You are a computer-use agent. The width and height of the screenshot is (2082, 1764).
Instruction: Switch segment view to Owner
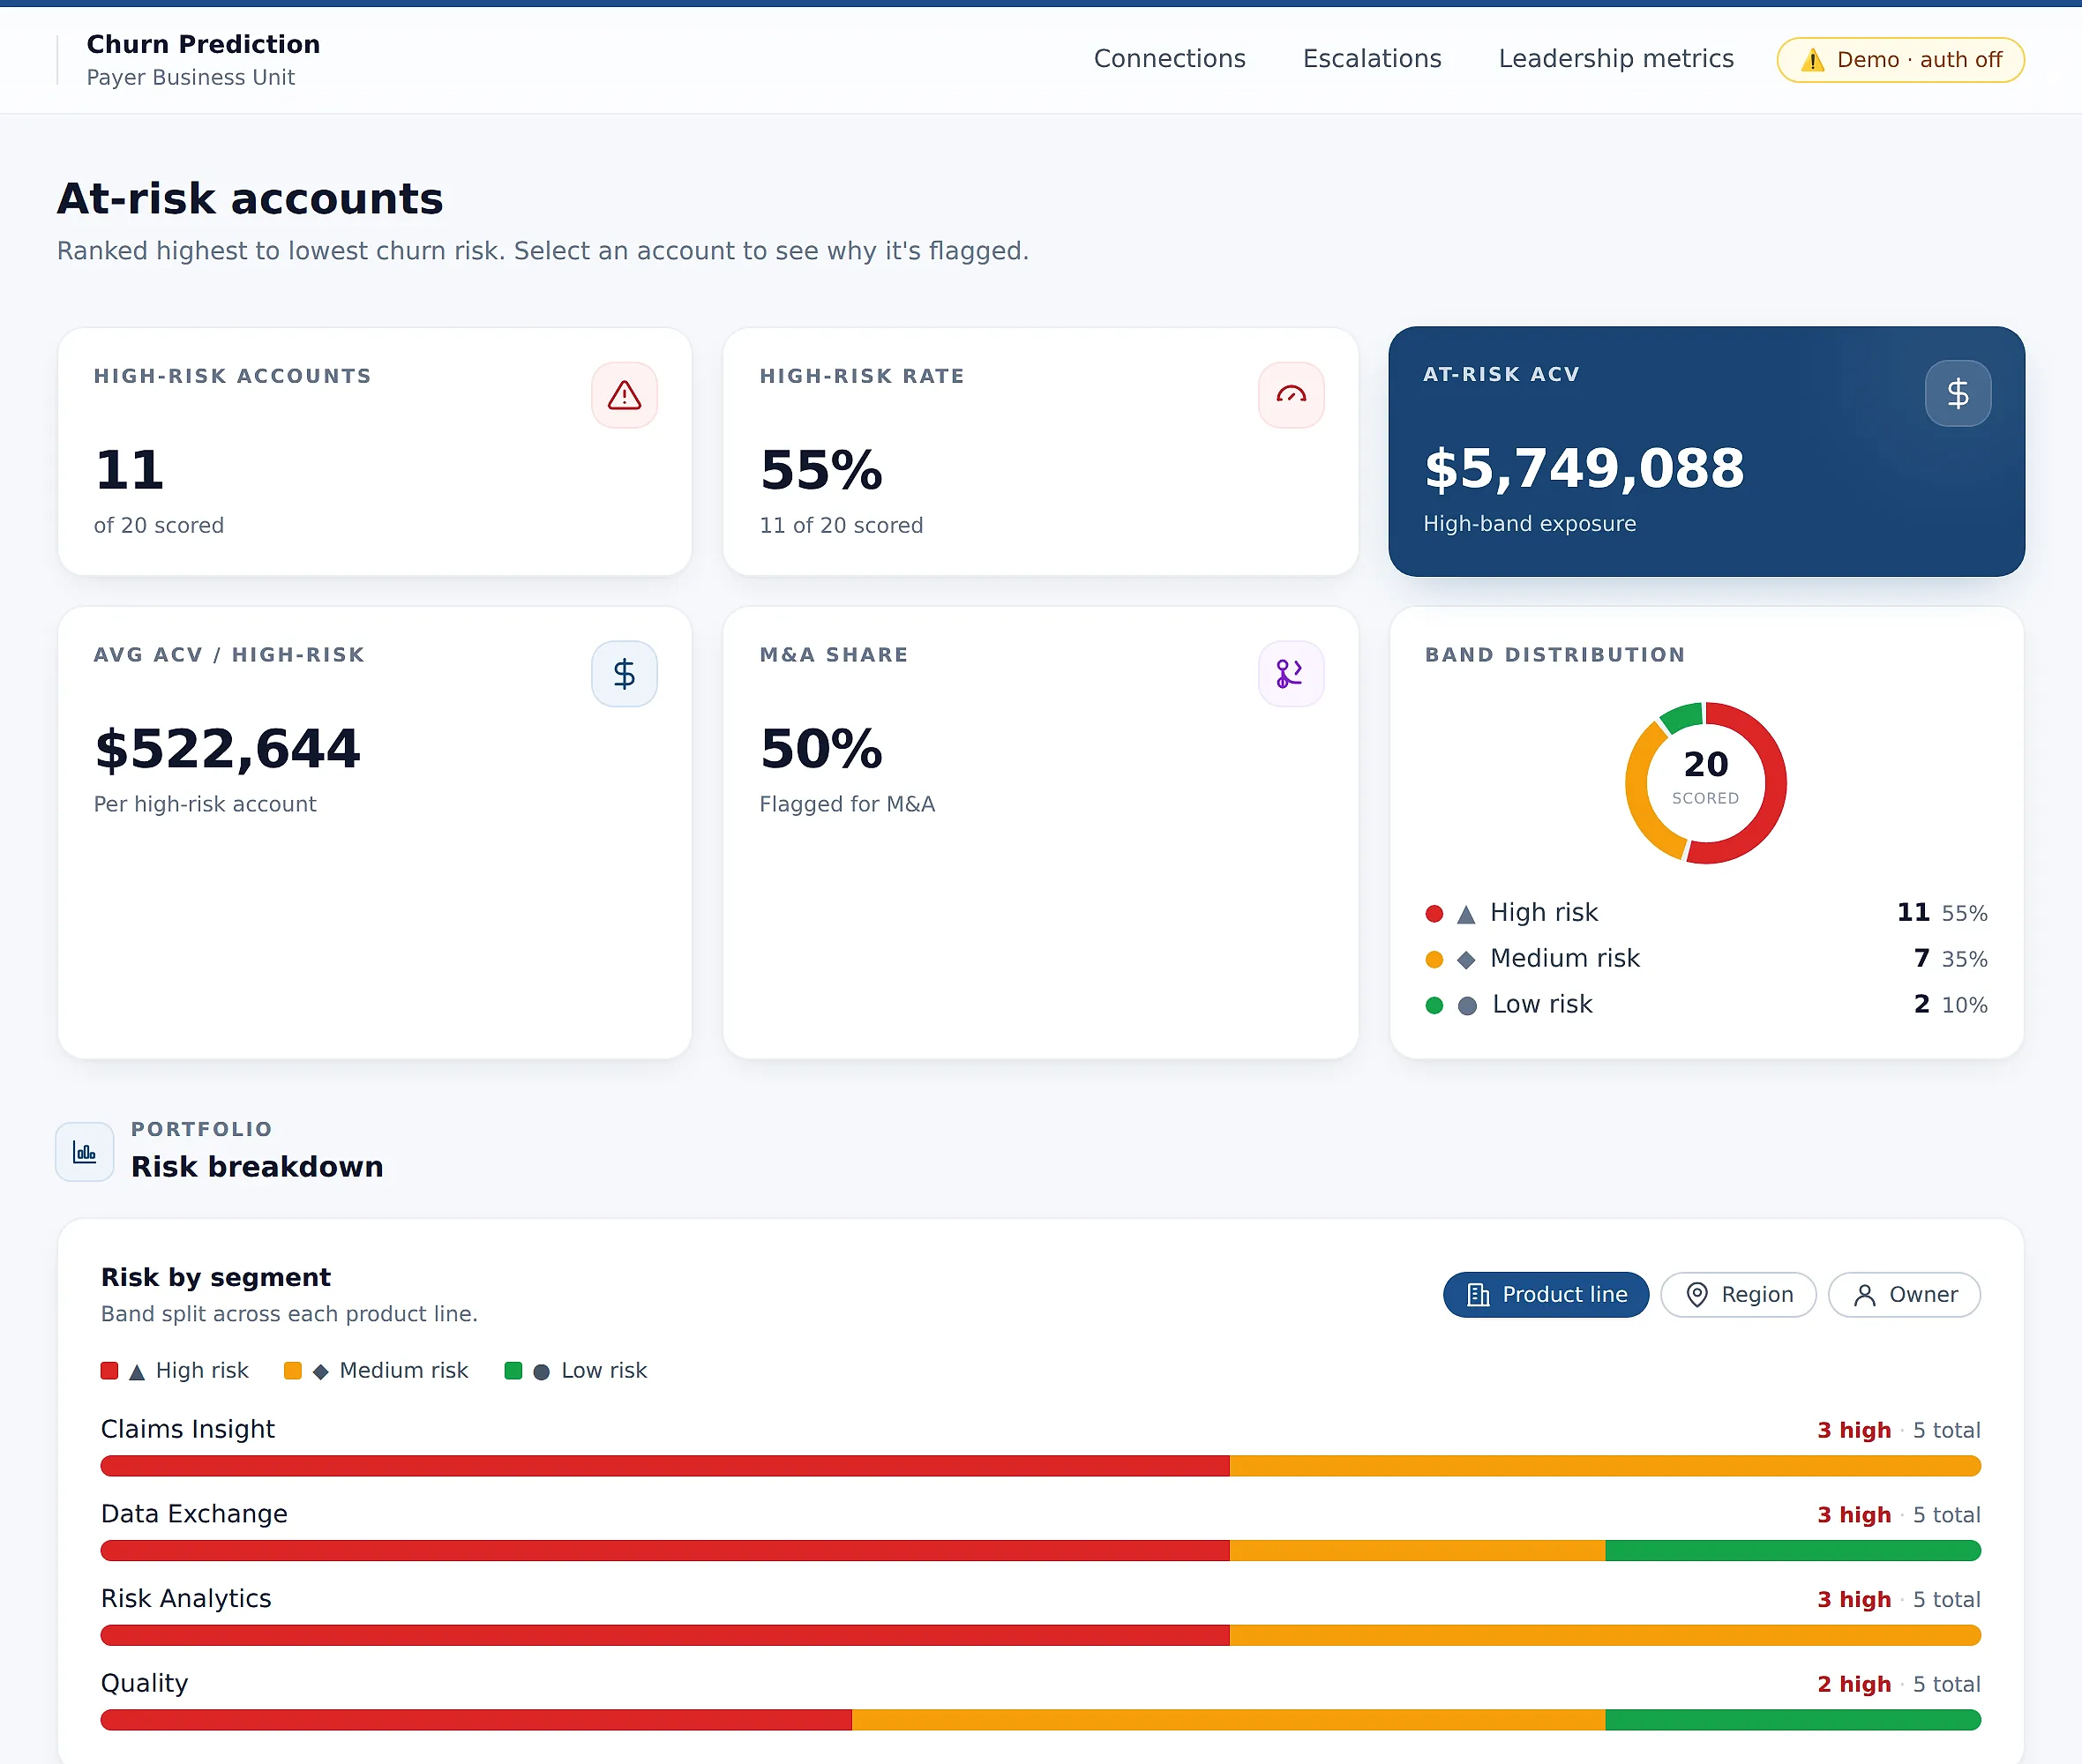point(1904,1295)
